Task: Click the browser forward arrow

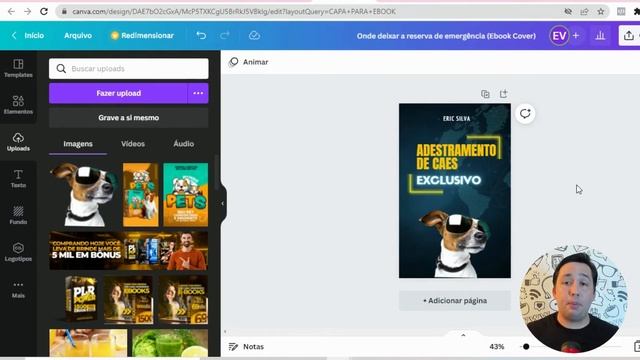Action: click(27, 11)
